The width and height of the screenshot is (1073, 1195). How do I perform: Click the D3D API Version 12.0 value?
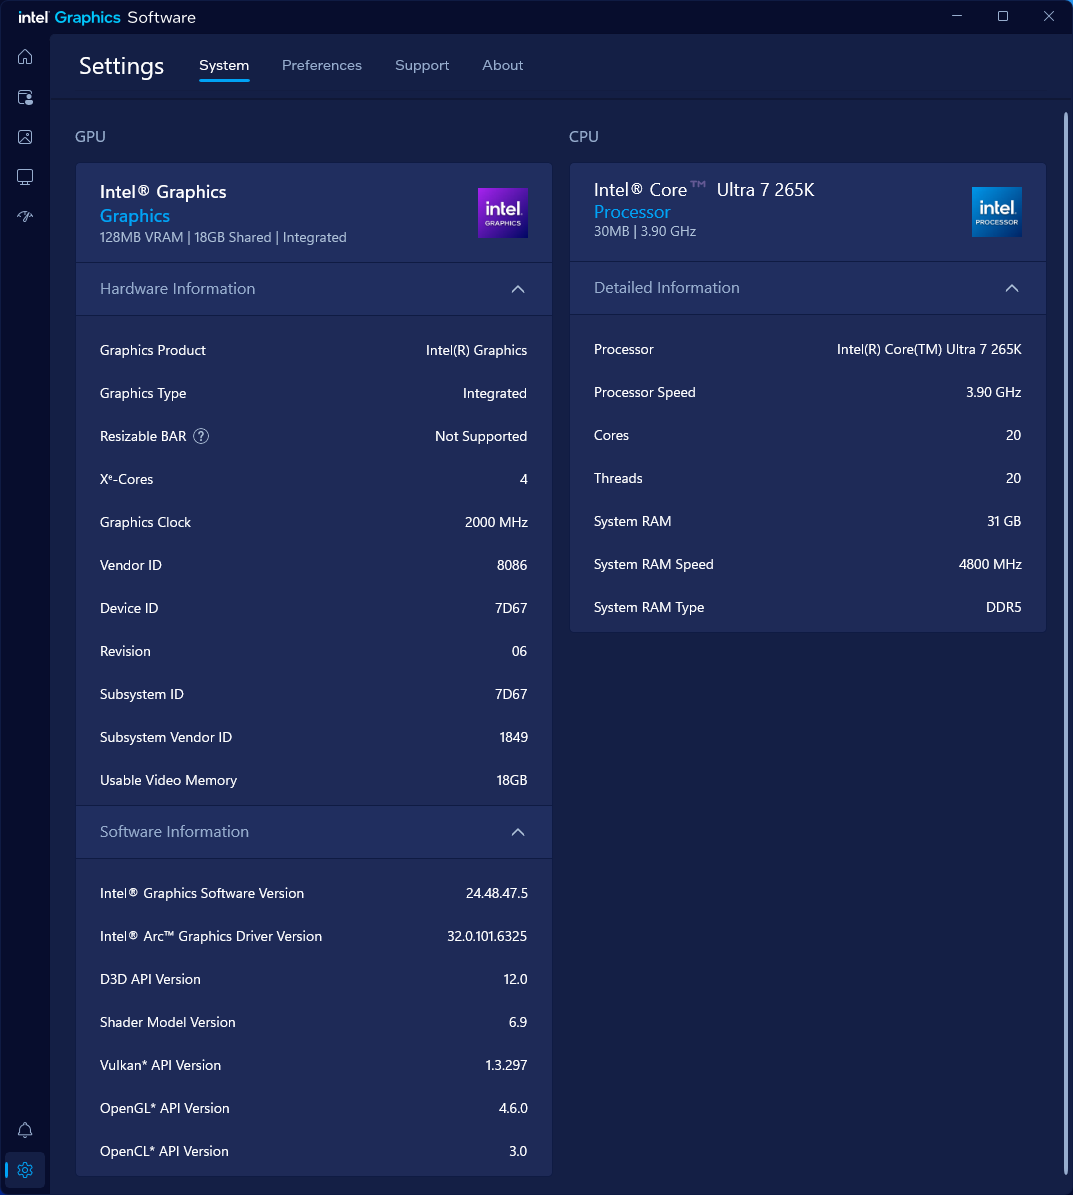coord(515,979)
